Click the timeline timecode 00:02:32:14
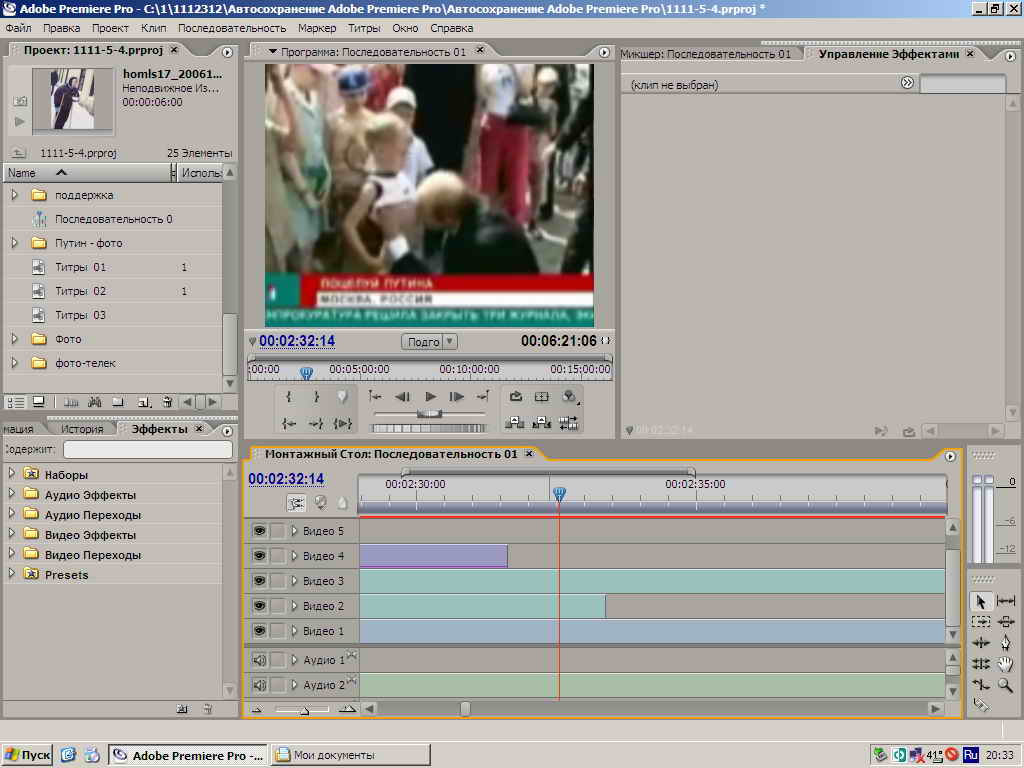This screenshot has width=1024, height=768. [286, 479]
